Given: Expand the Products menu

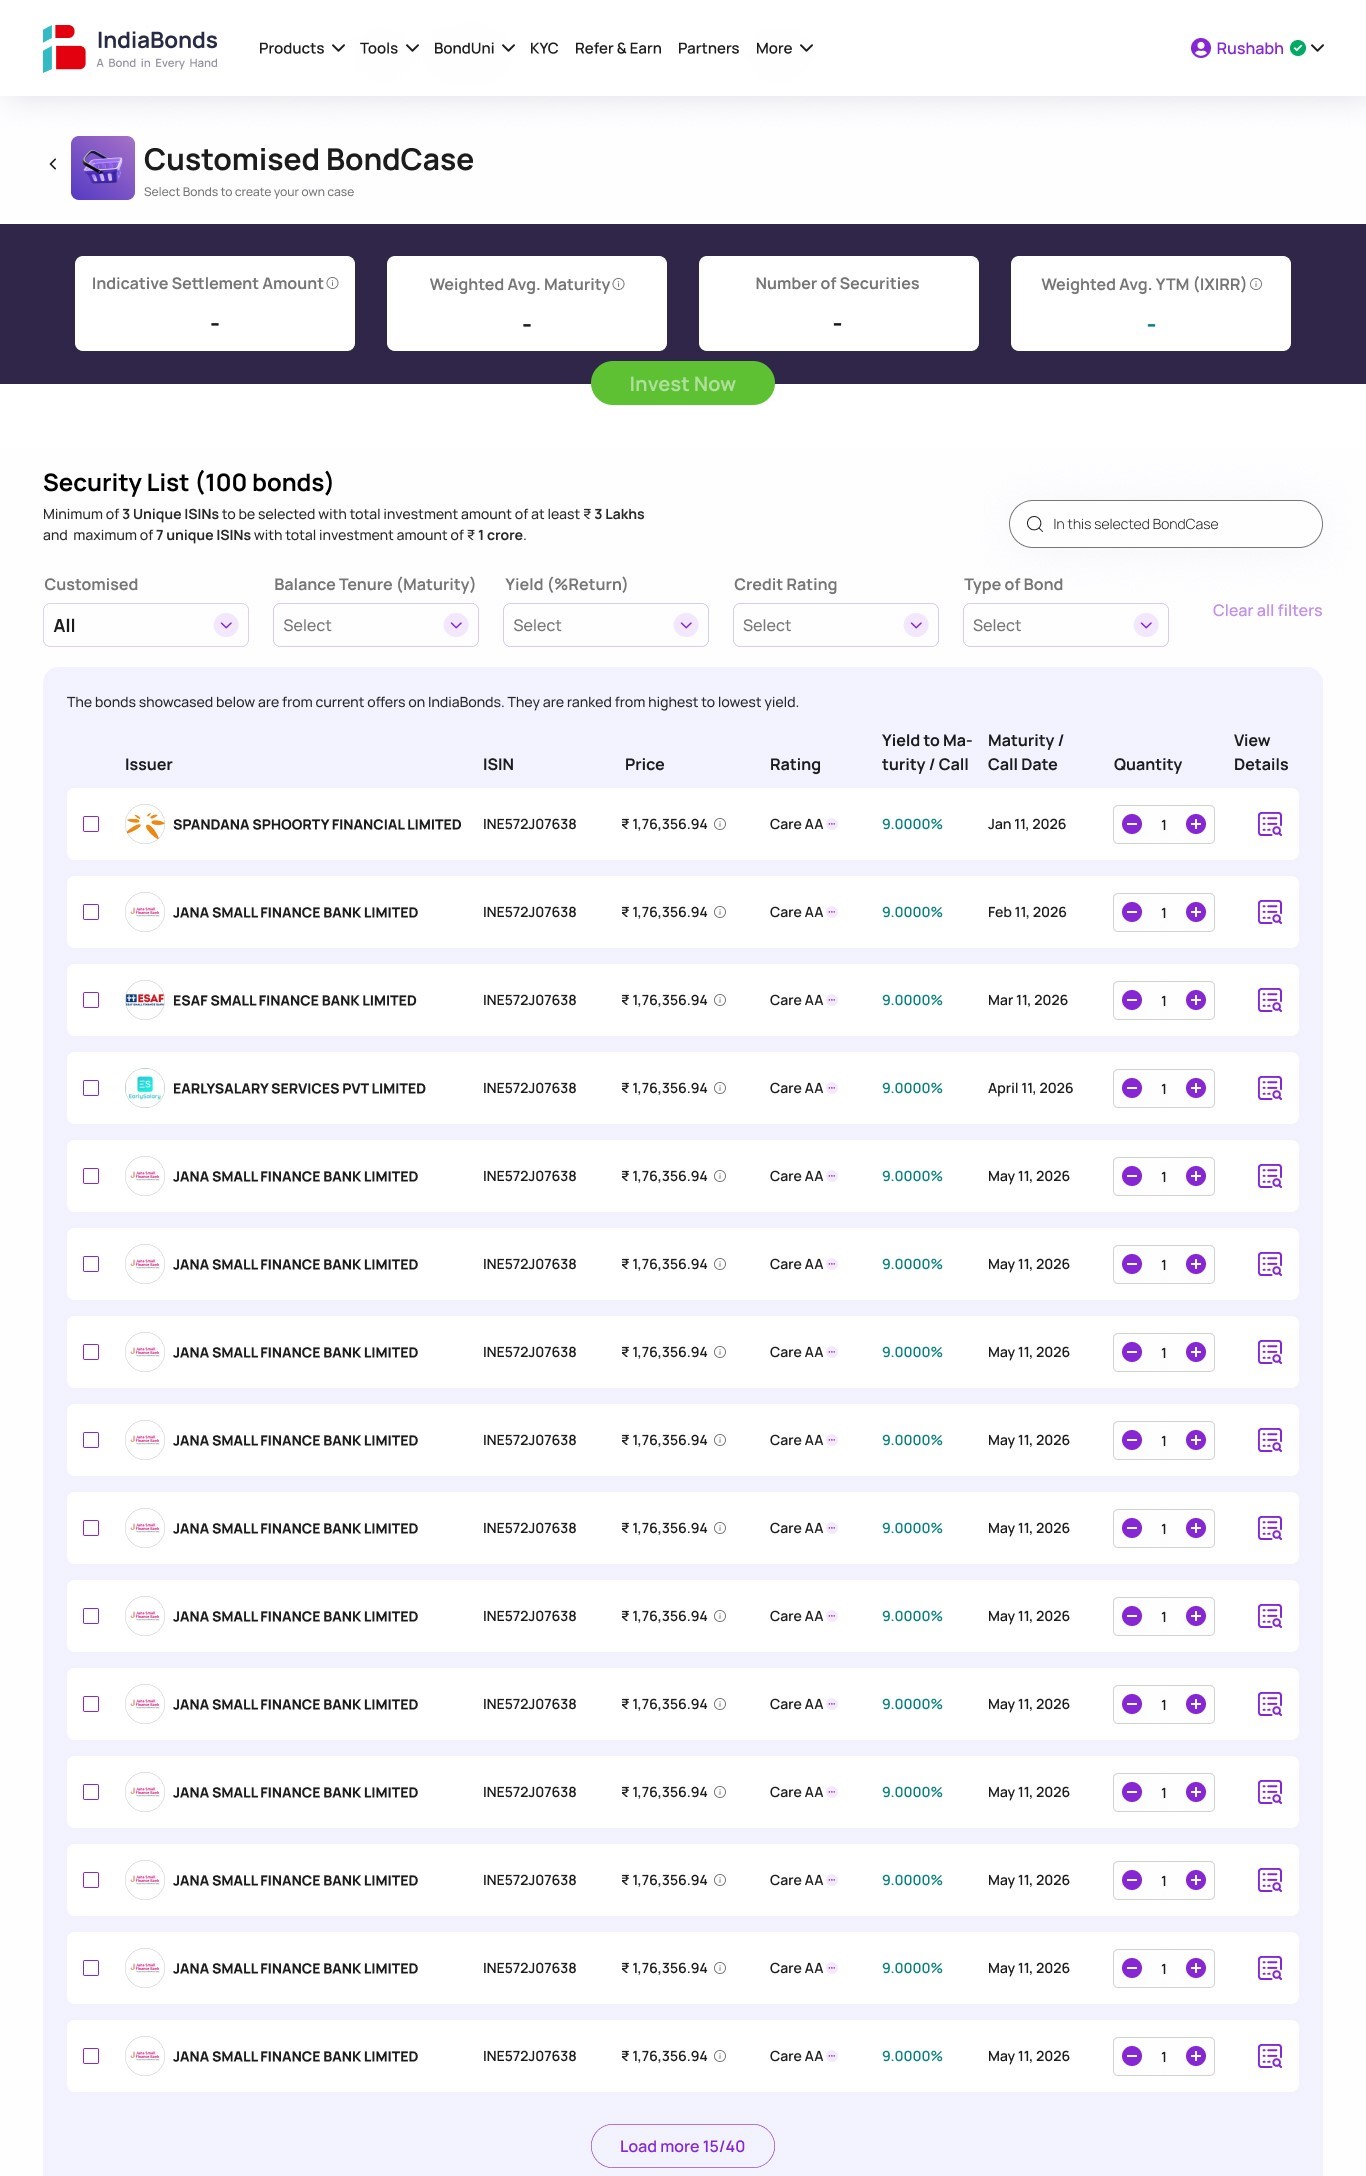Looking at the screenshot, I should click(x=301, y=48).
